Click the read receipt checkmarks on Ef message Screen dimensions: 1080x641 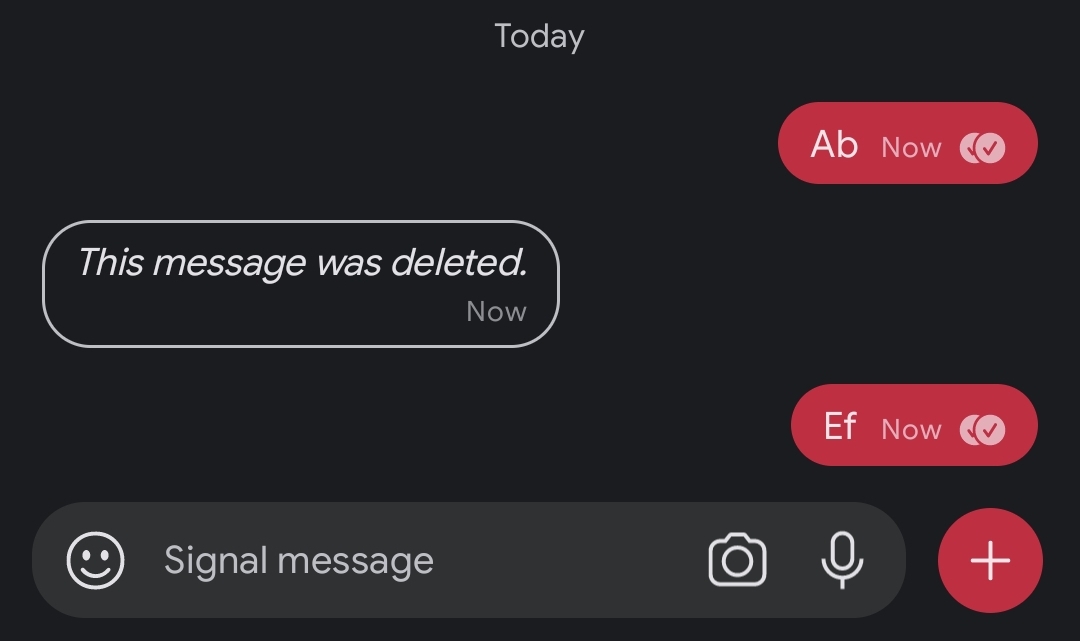point(983,430)
